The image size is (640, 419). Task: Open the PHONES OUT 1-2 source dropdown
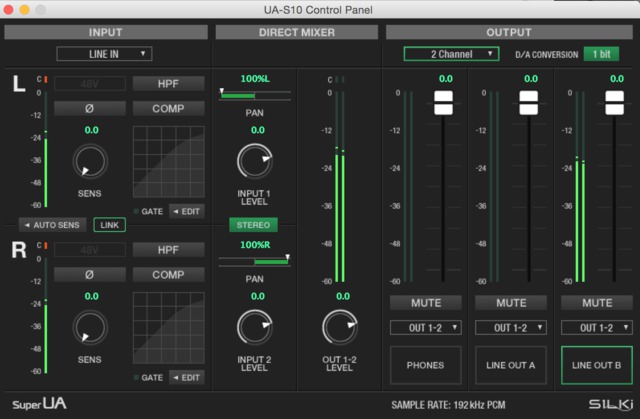click(426, 327)
